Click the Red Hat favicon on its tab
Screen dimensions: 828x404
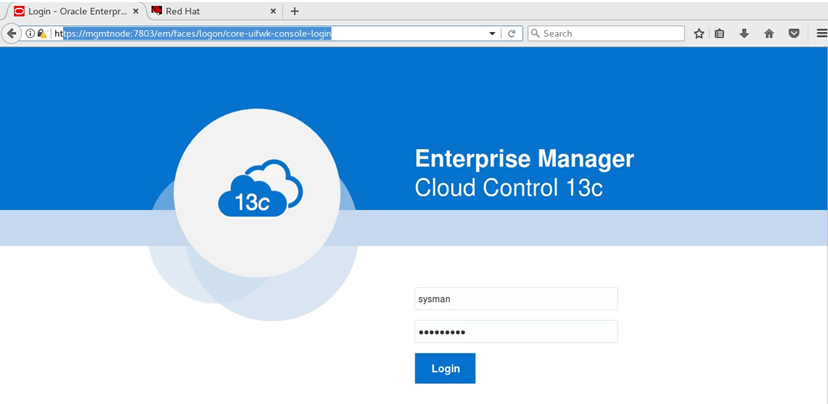click(x=156, y=11)
